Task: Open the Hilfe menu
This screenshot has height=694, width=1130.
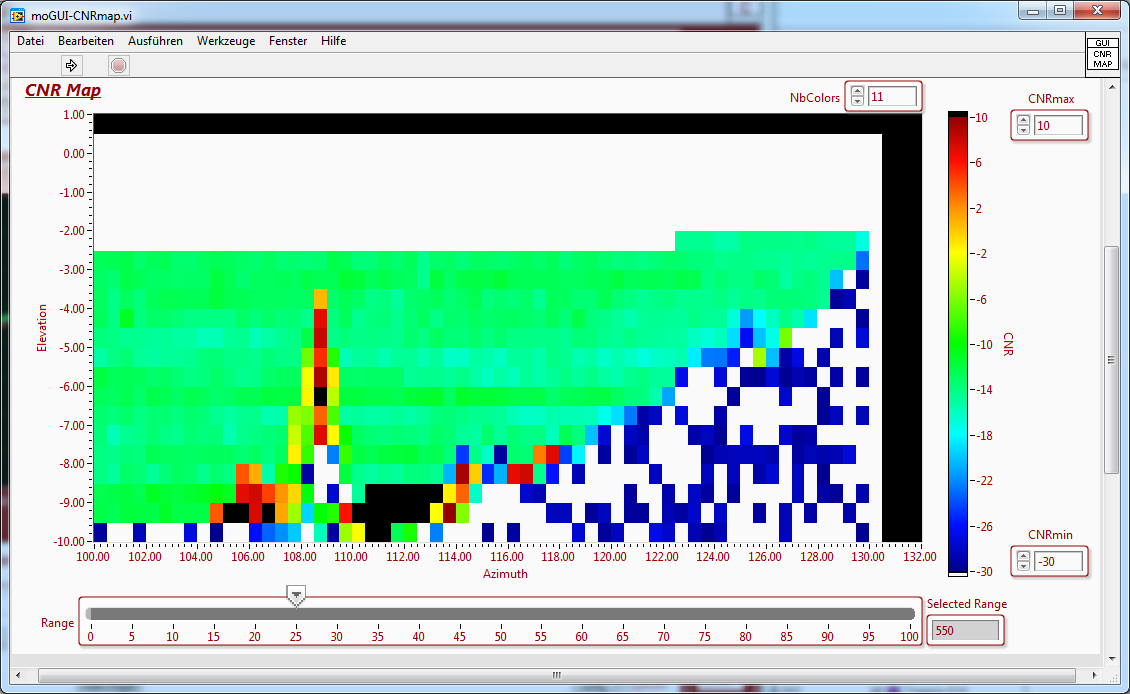Action: (333, 41)
